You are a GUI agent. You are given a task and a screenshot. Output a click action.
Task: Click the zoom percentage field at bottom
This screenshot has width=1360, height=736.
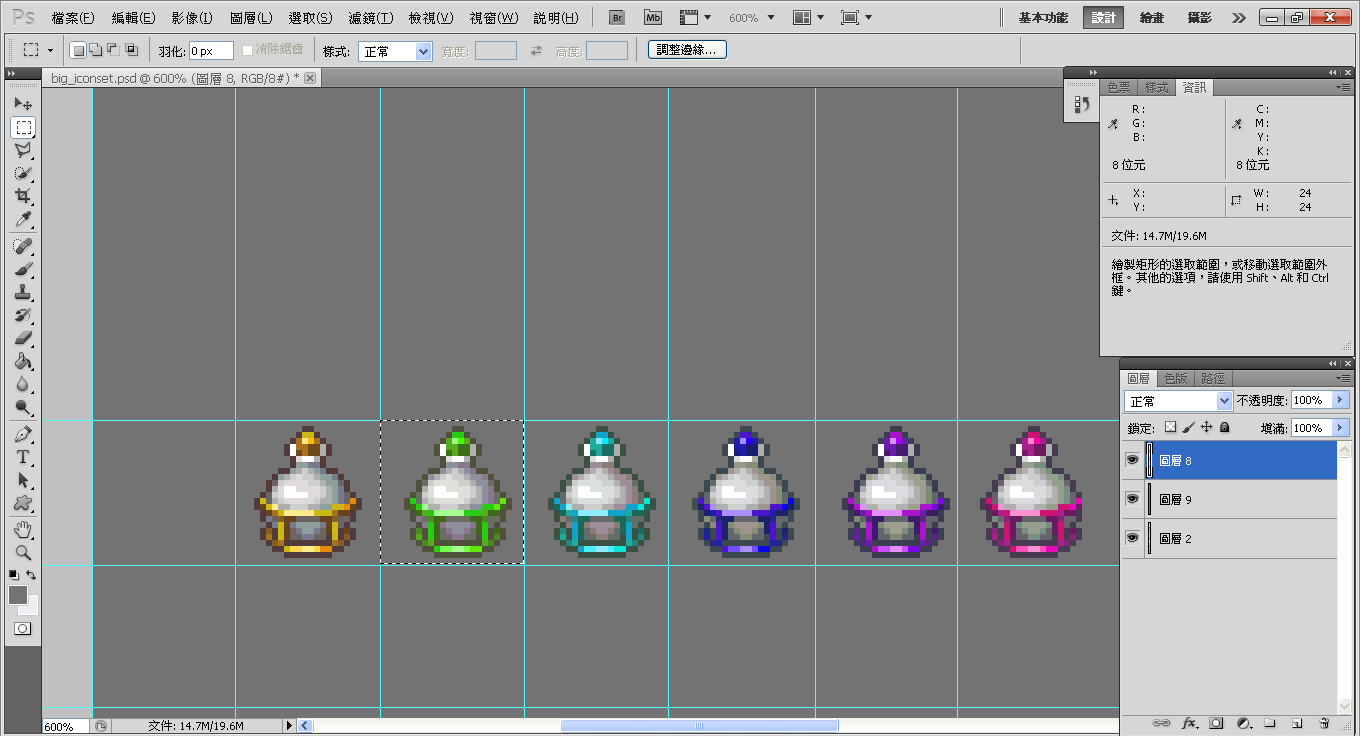point(64,726)
